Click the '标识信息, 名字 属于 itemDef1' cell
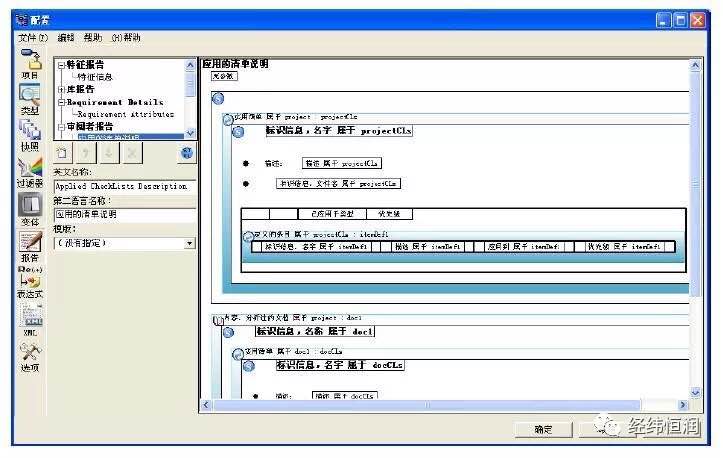The image size is (723, 458). click(x=316, y=247)
